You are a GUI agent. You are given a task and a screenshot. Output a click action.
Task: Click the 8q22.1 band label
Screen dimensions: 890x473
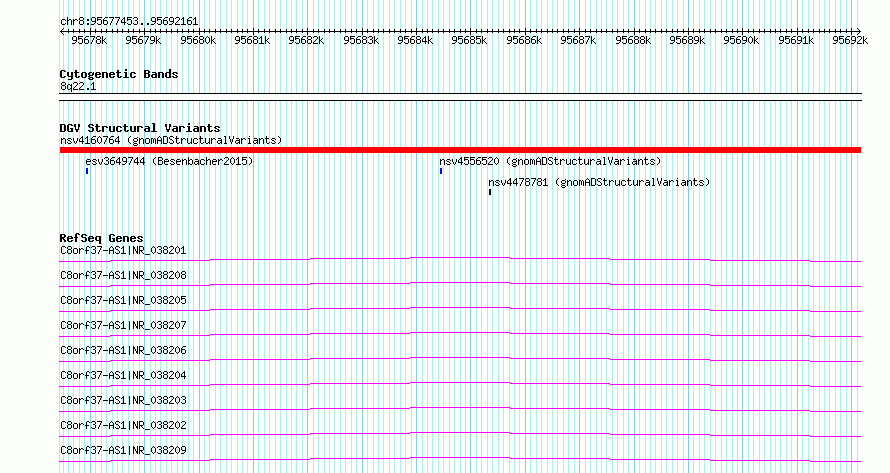[x=78, y=87]
